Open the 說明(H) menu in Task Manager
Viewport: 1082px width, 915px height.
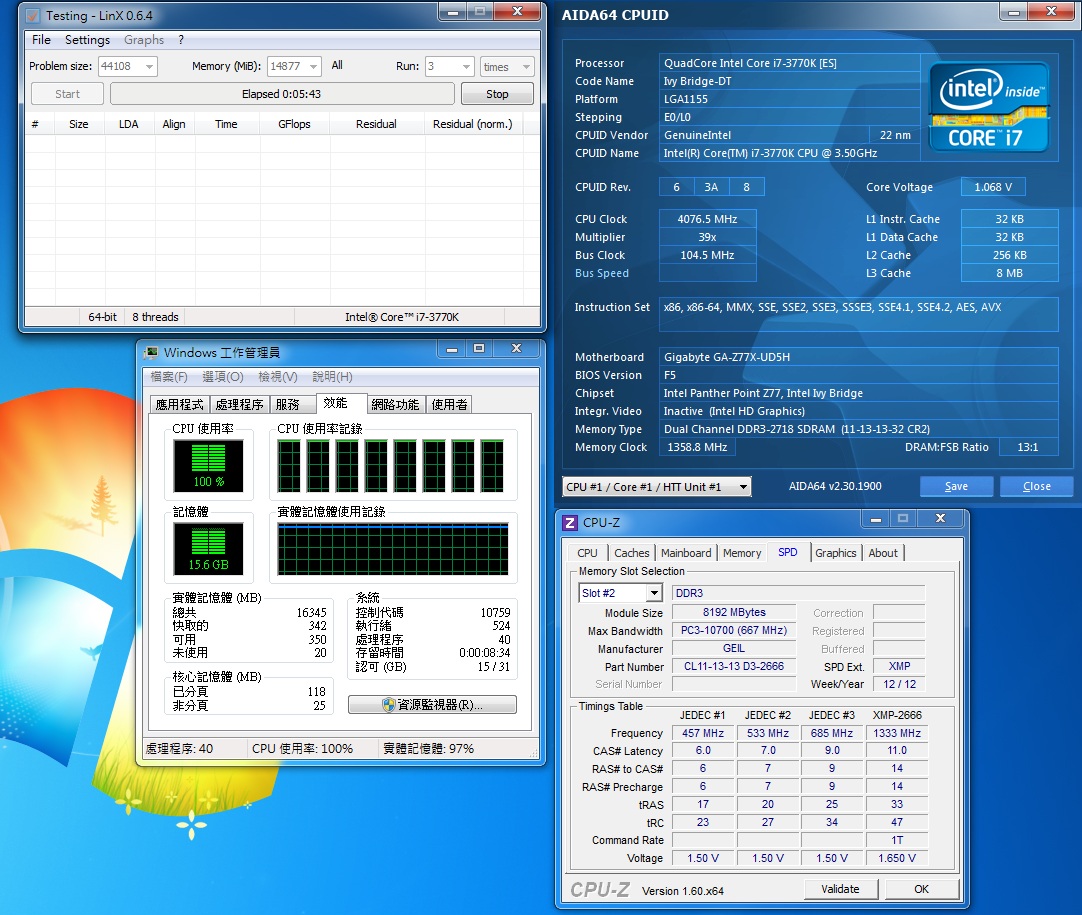[x=333, y=377]
